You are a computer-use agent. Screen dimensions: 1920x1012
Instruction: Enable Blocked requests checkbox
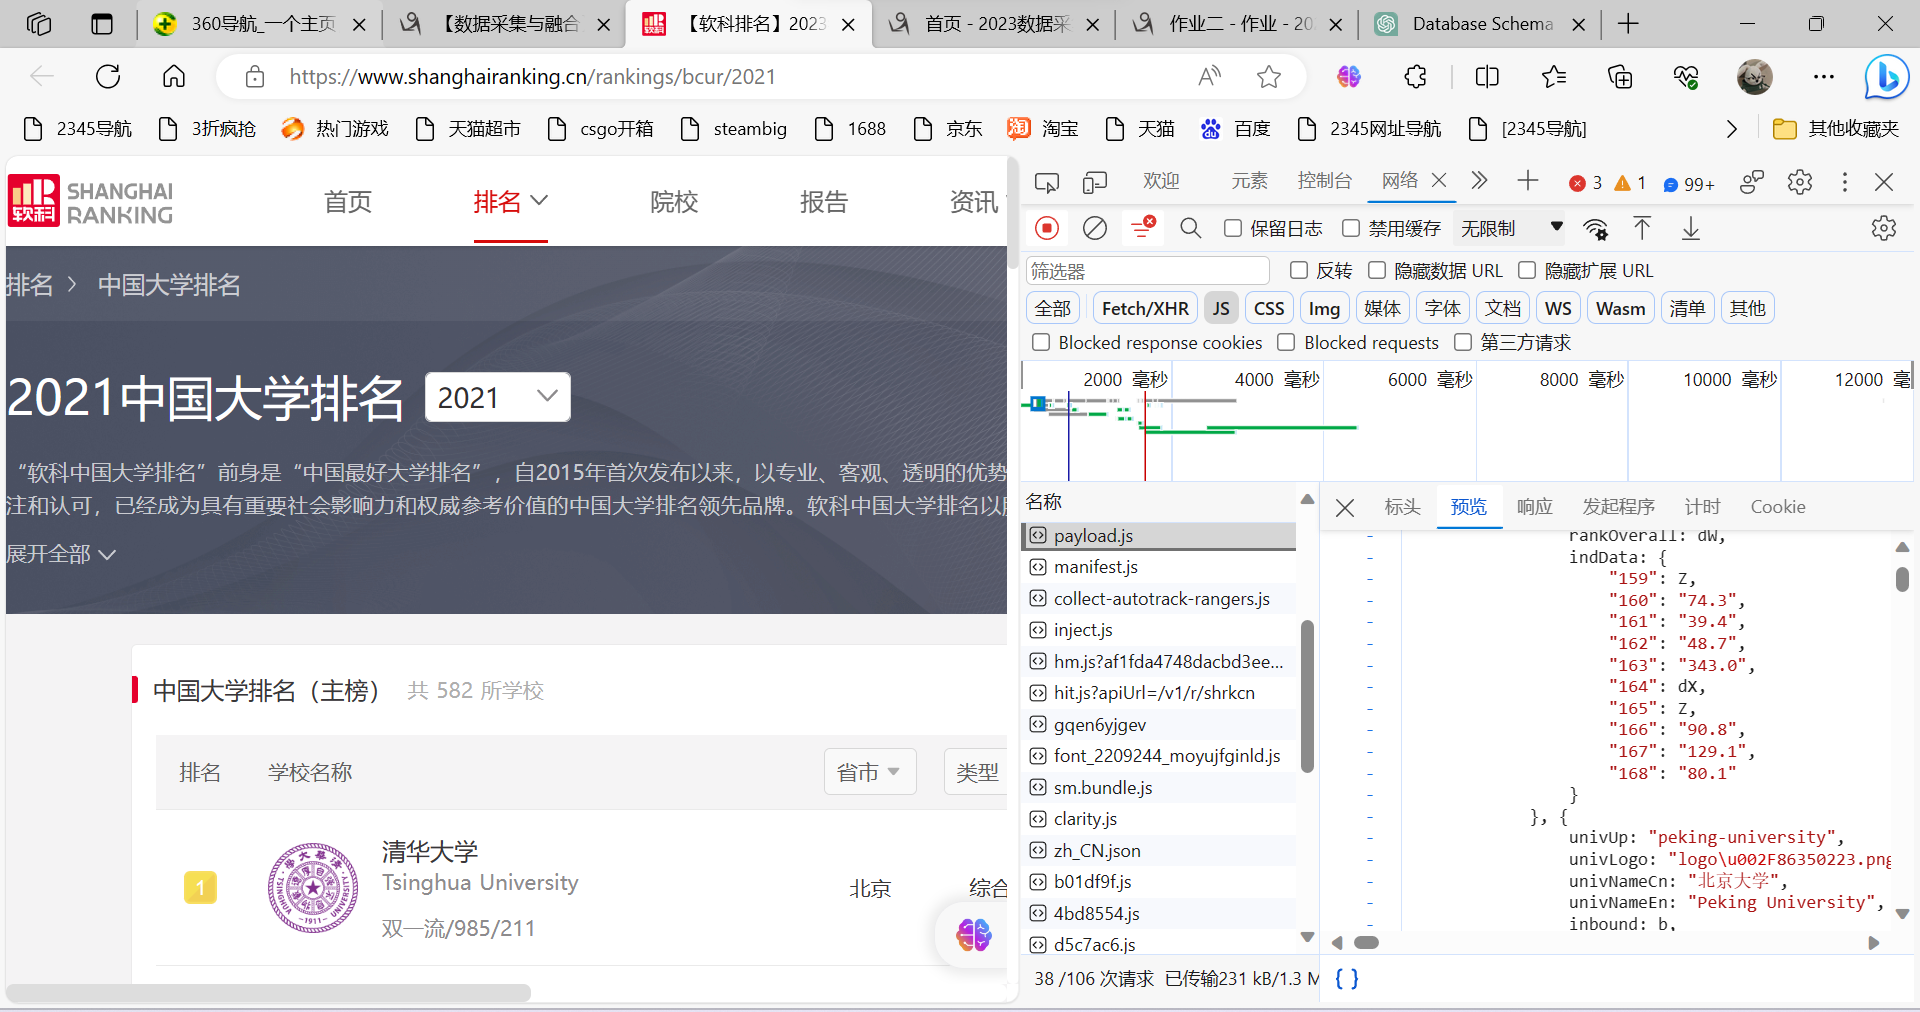pyautogui.click(x=1286, y=342)
